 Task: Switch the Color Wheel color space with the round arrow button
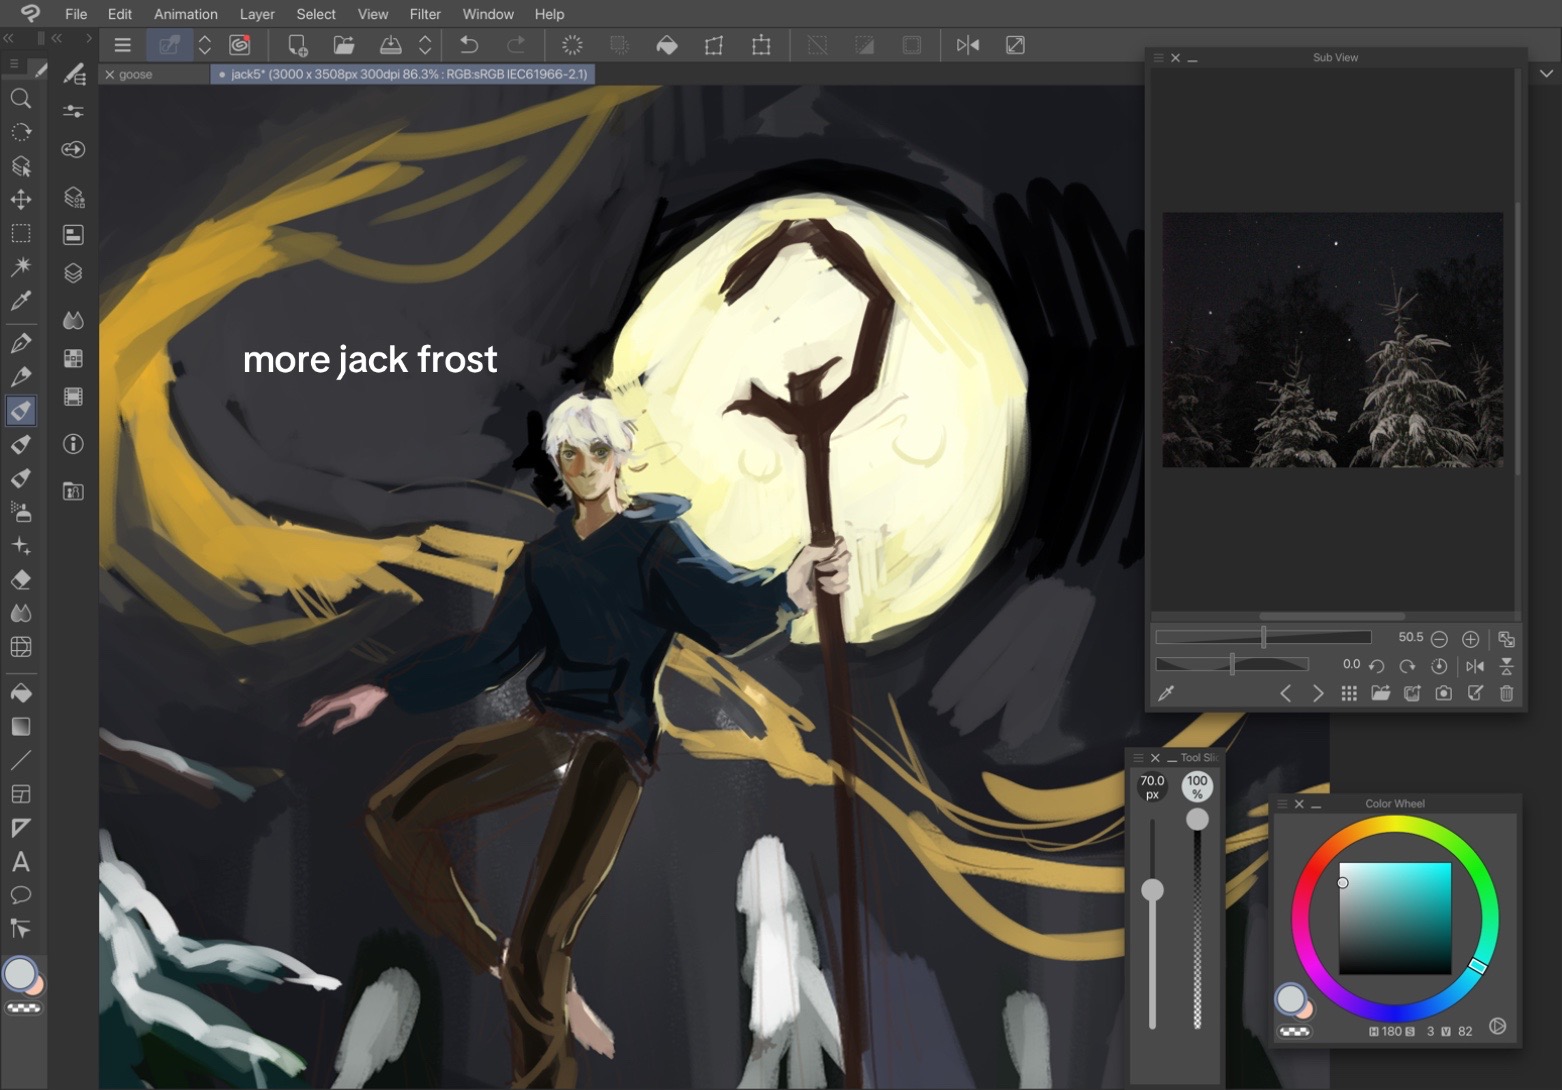1497,1026
